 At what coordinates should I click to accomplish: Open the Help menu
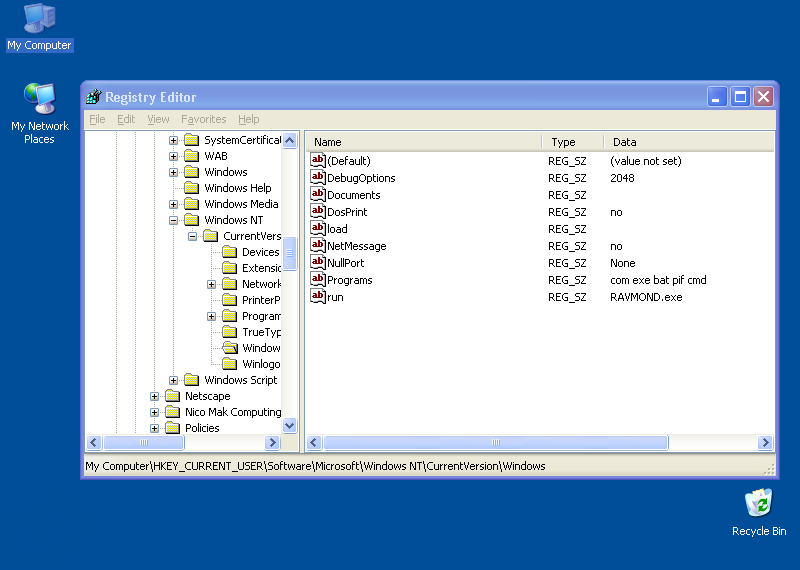[x=248, y=119]
